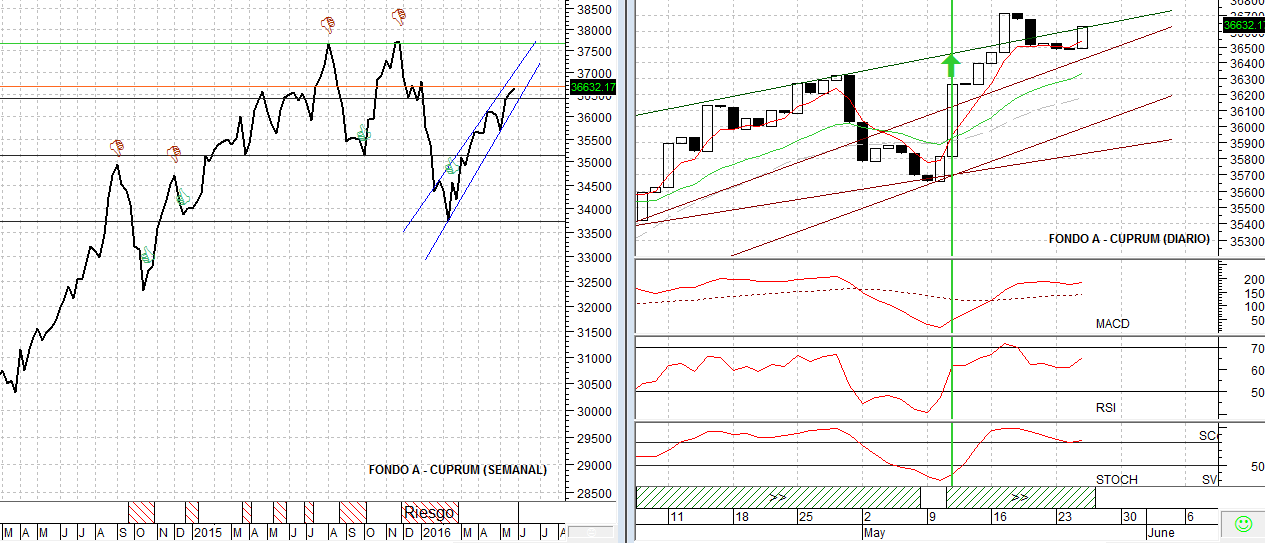The width and height of the screenshot is (1265, 543).
Task: Click the 2016 year label on weekly axis
Action: (436, 532)
